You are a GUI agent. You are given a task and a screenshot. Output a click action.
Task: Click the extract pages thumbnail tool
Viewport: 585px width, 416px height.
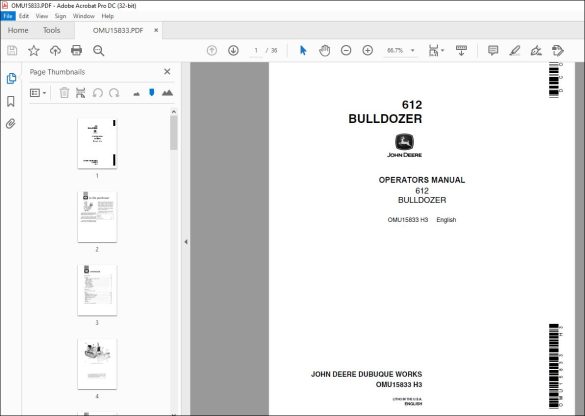click(x=81, y=93)
